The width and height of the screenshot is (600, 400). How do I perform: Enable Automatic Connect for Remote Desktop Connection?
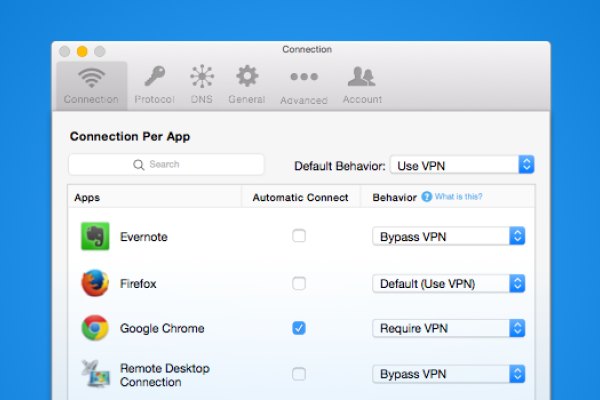point(299,374)
